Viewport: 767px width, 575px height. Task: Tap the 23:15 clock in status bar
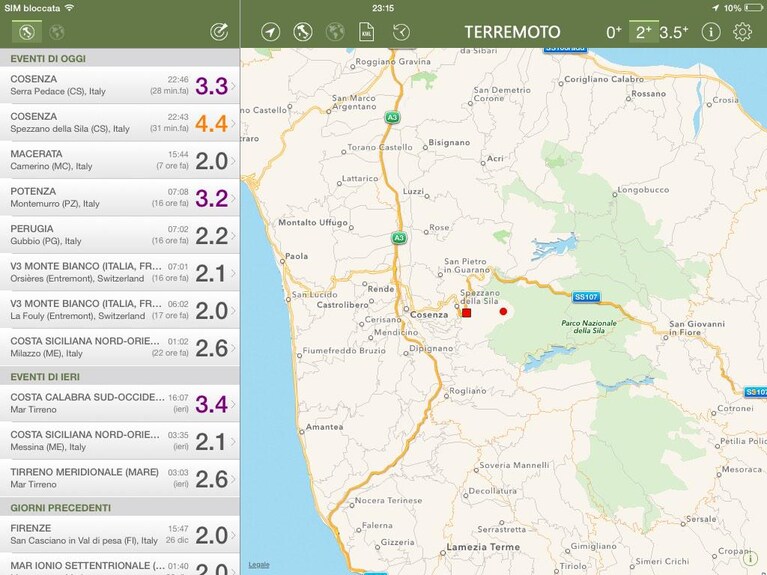tap(383, 8)
